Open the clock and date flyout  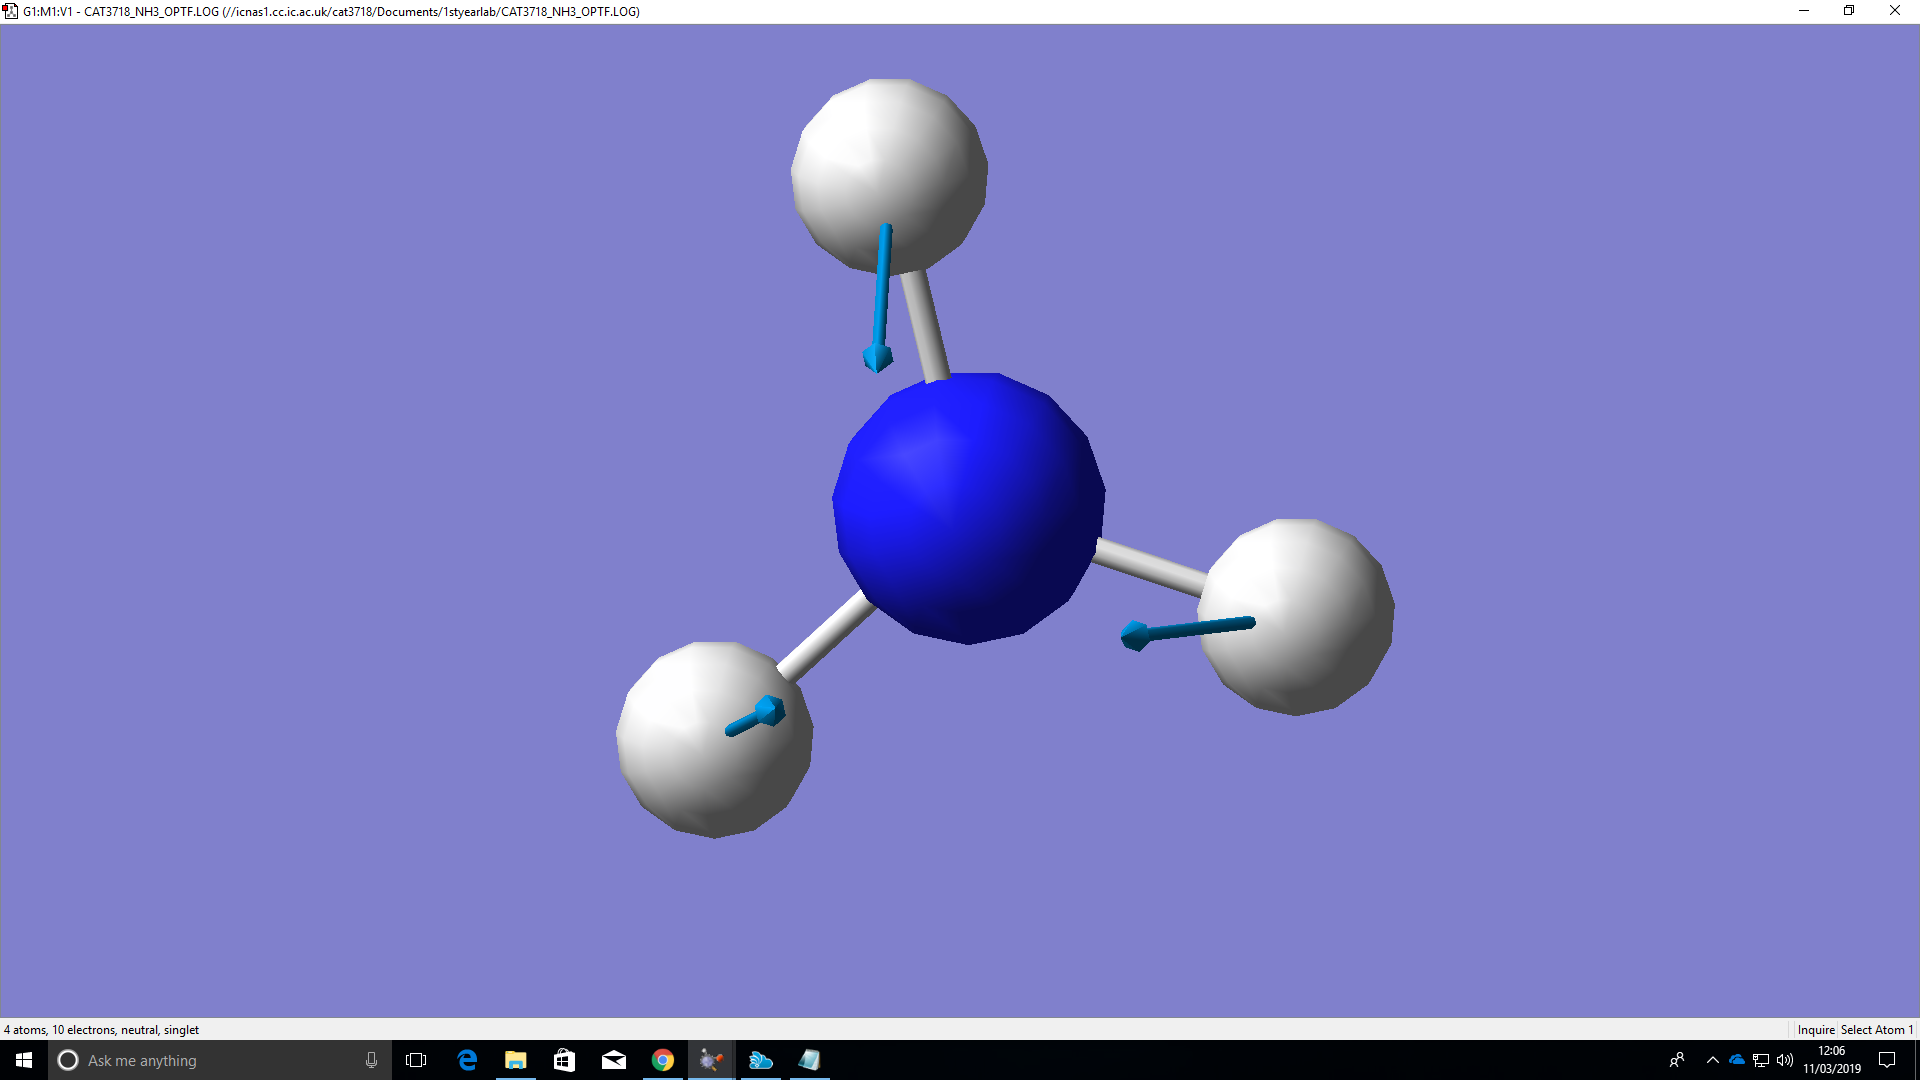(1832, 1060)
